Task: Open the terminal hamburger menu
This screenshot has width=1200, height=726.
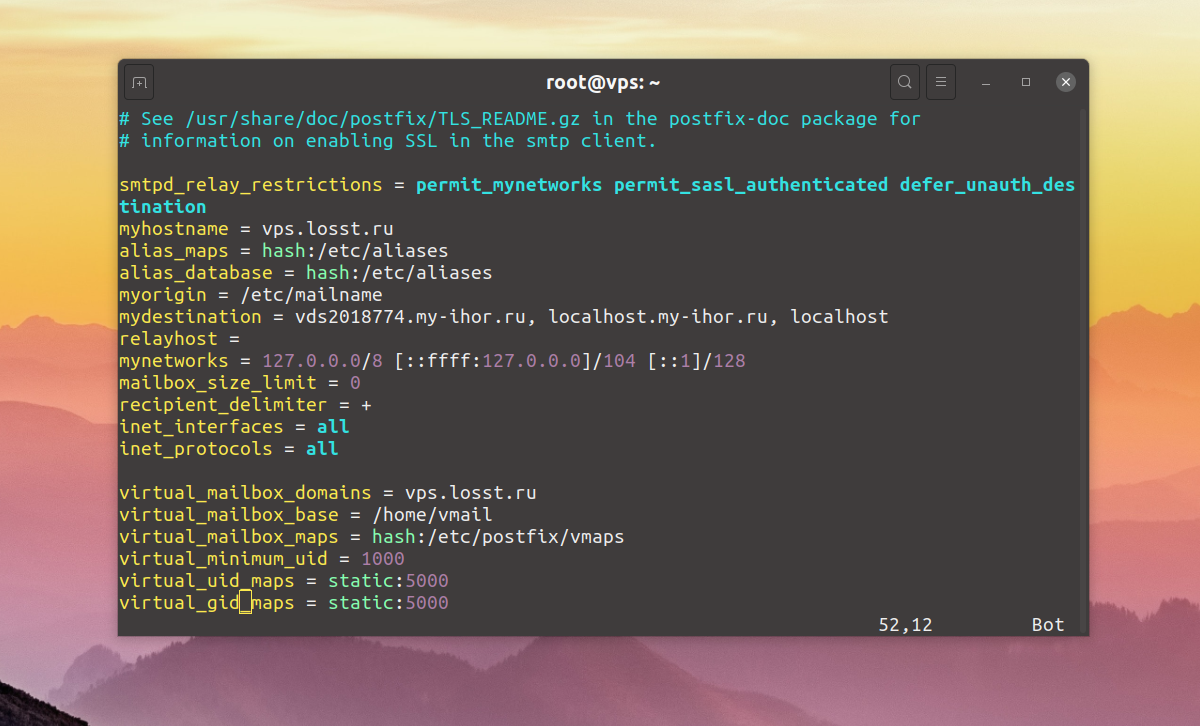Action: point(940,82)
